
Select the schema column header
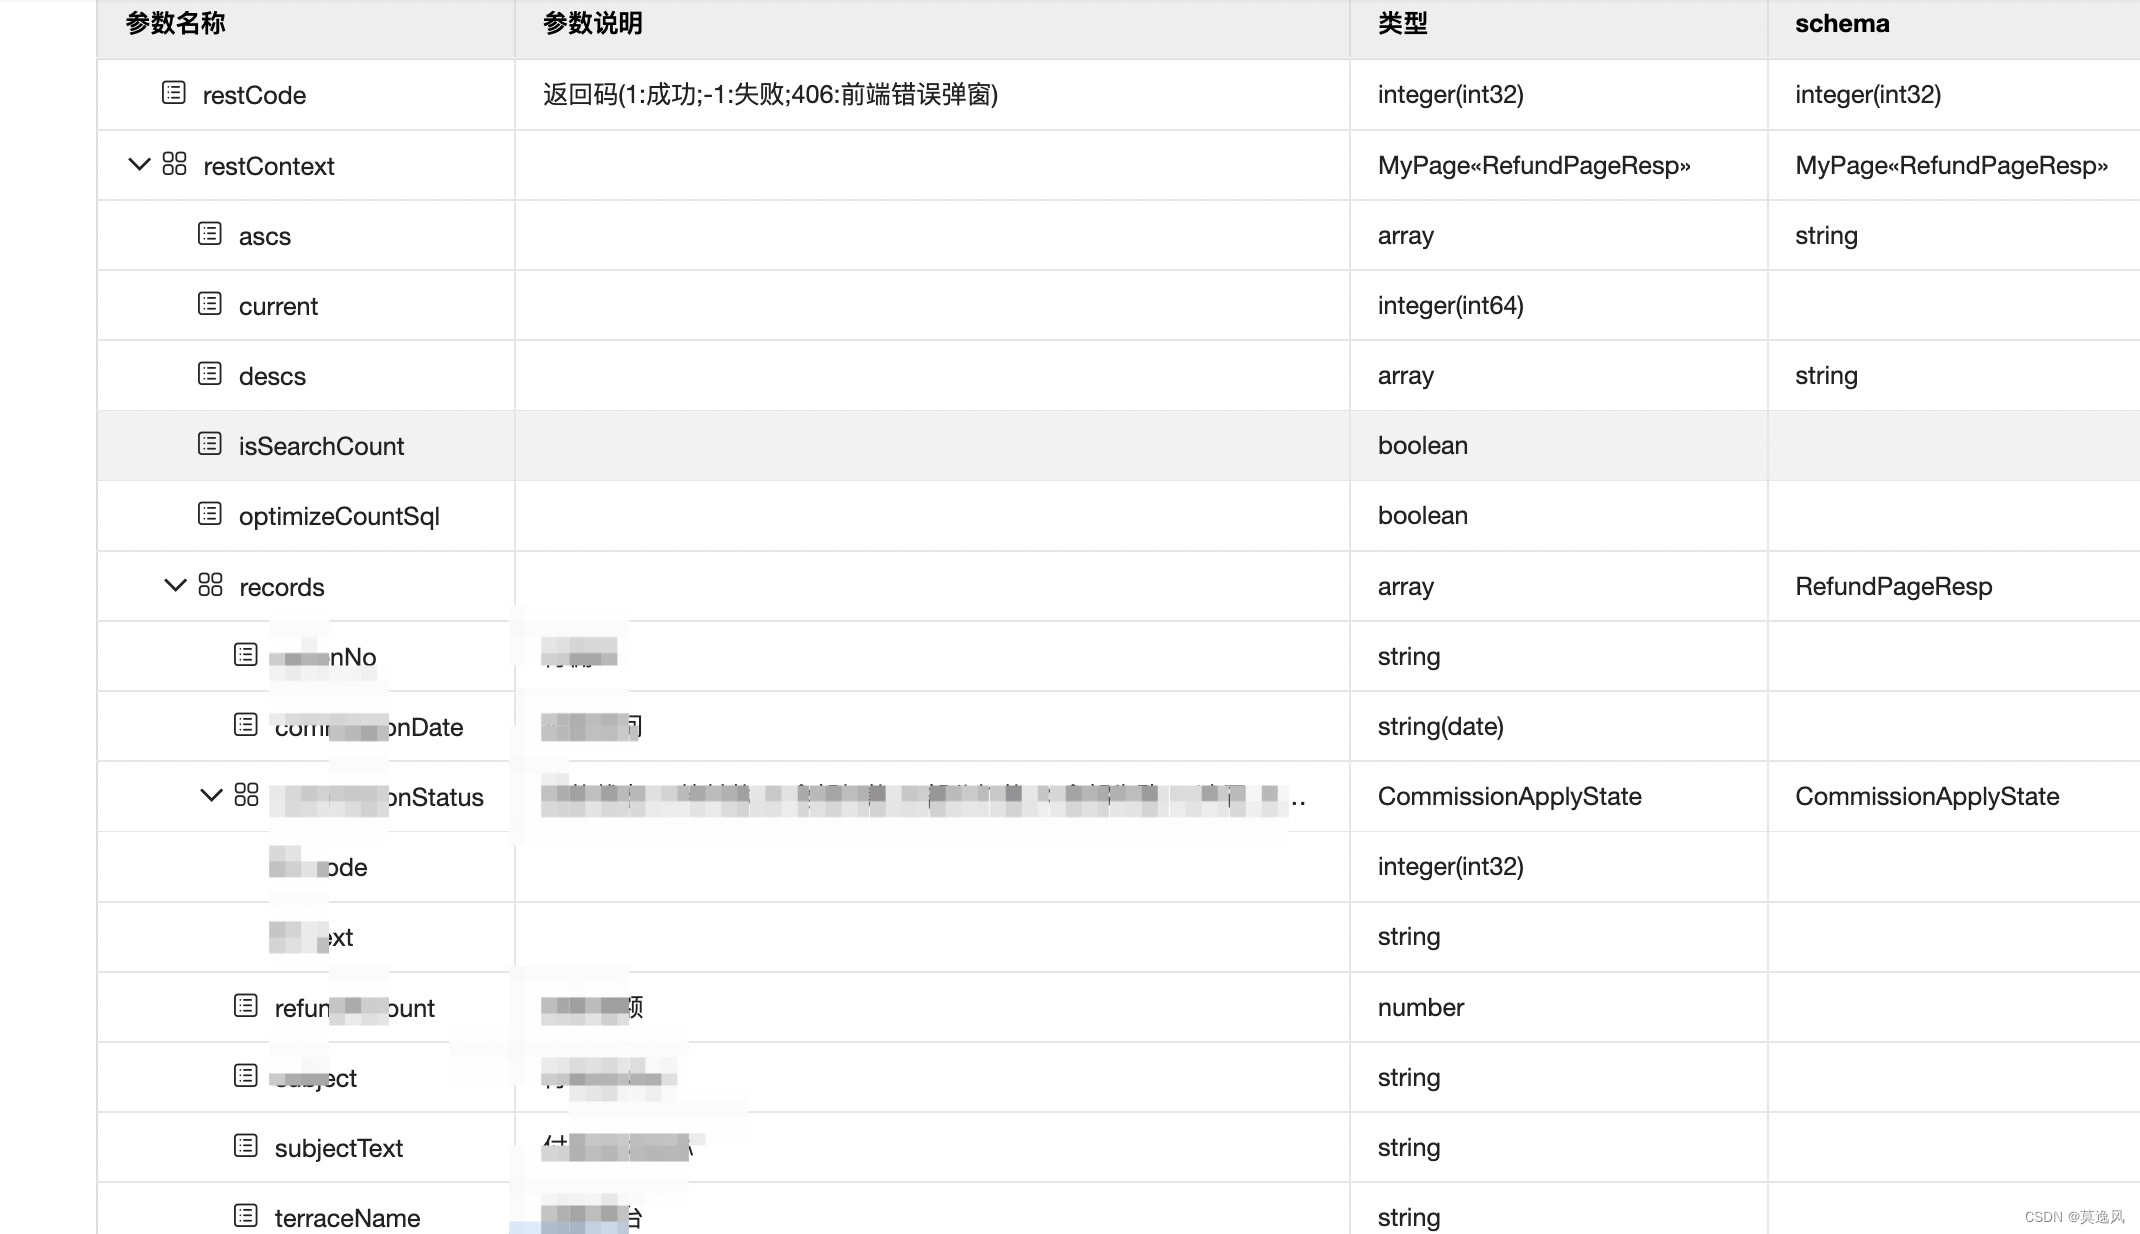1843,24
